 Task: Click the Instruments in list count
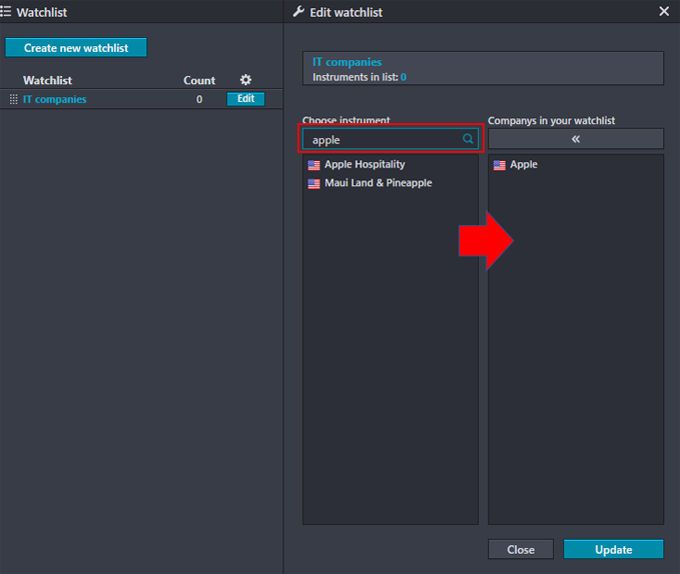click(x=403, y=77)
